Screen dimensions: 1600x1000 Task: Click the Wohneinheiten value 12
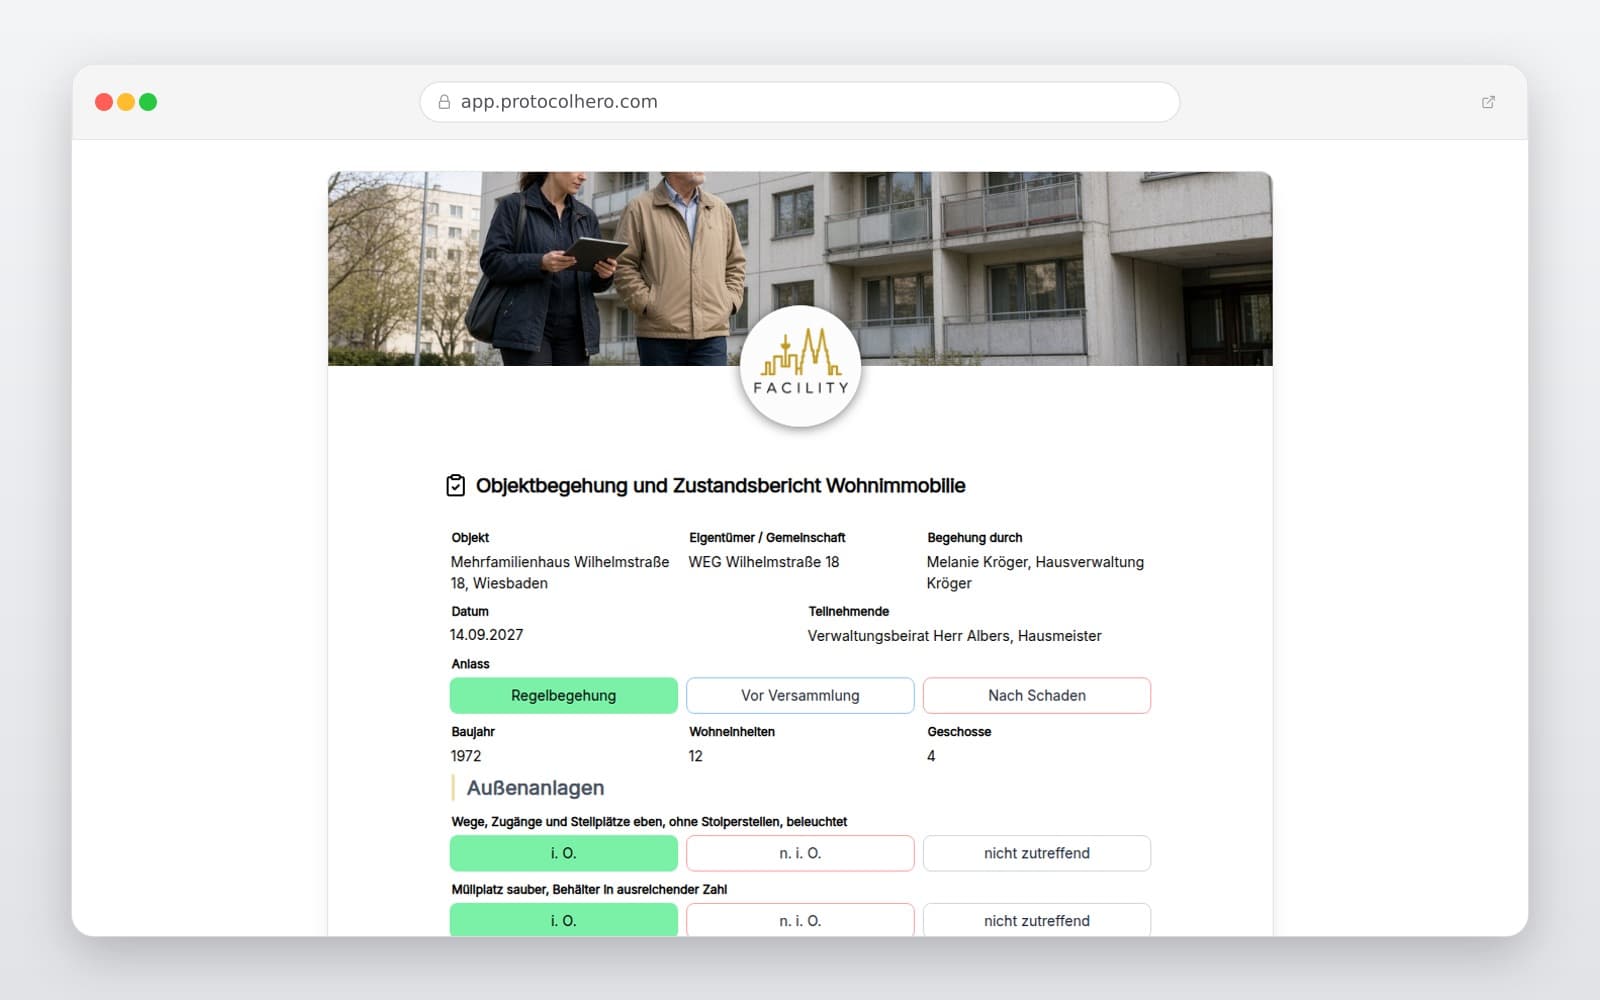(x=696, y=757)
